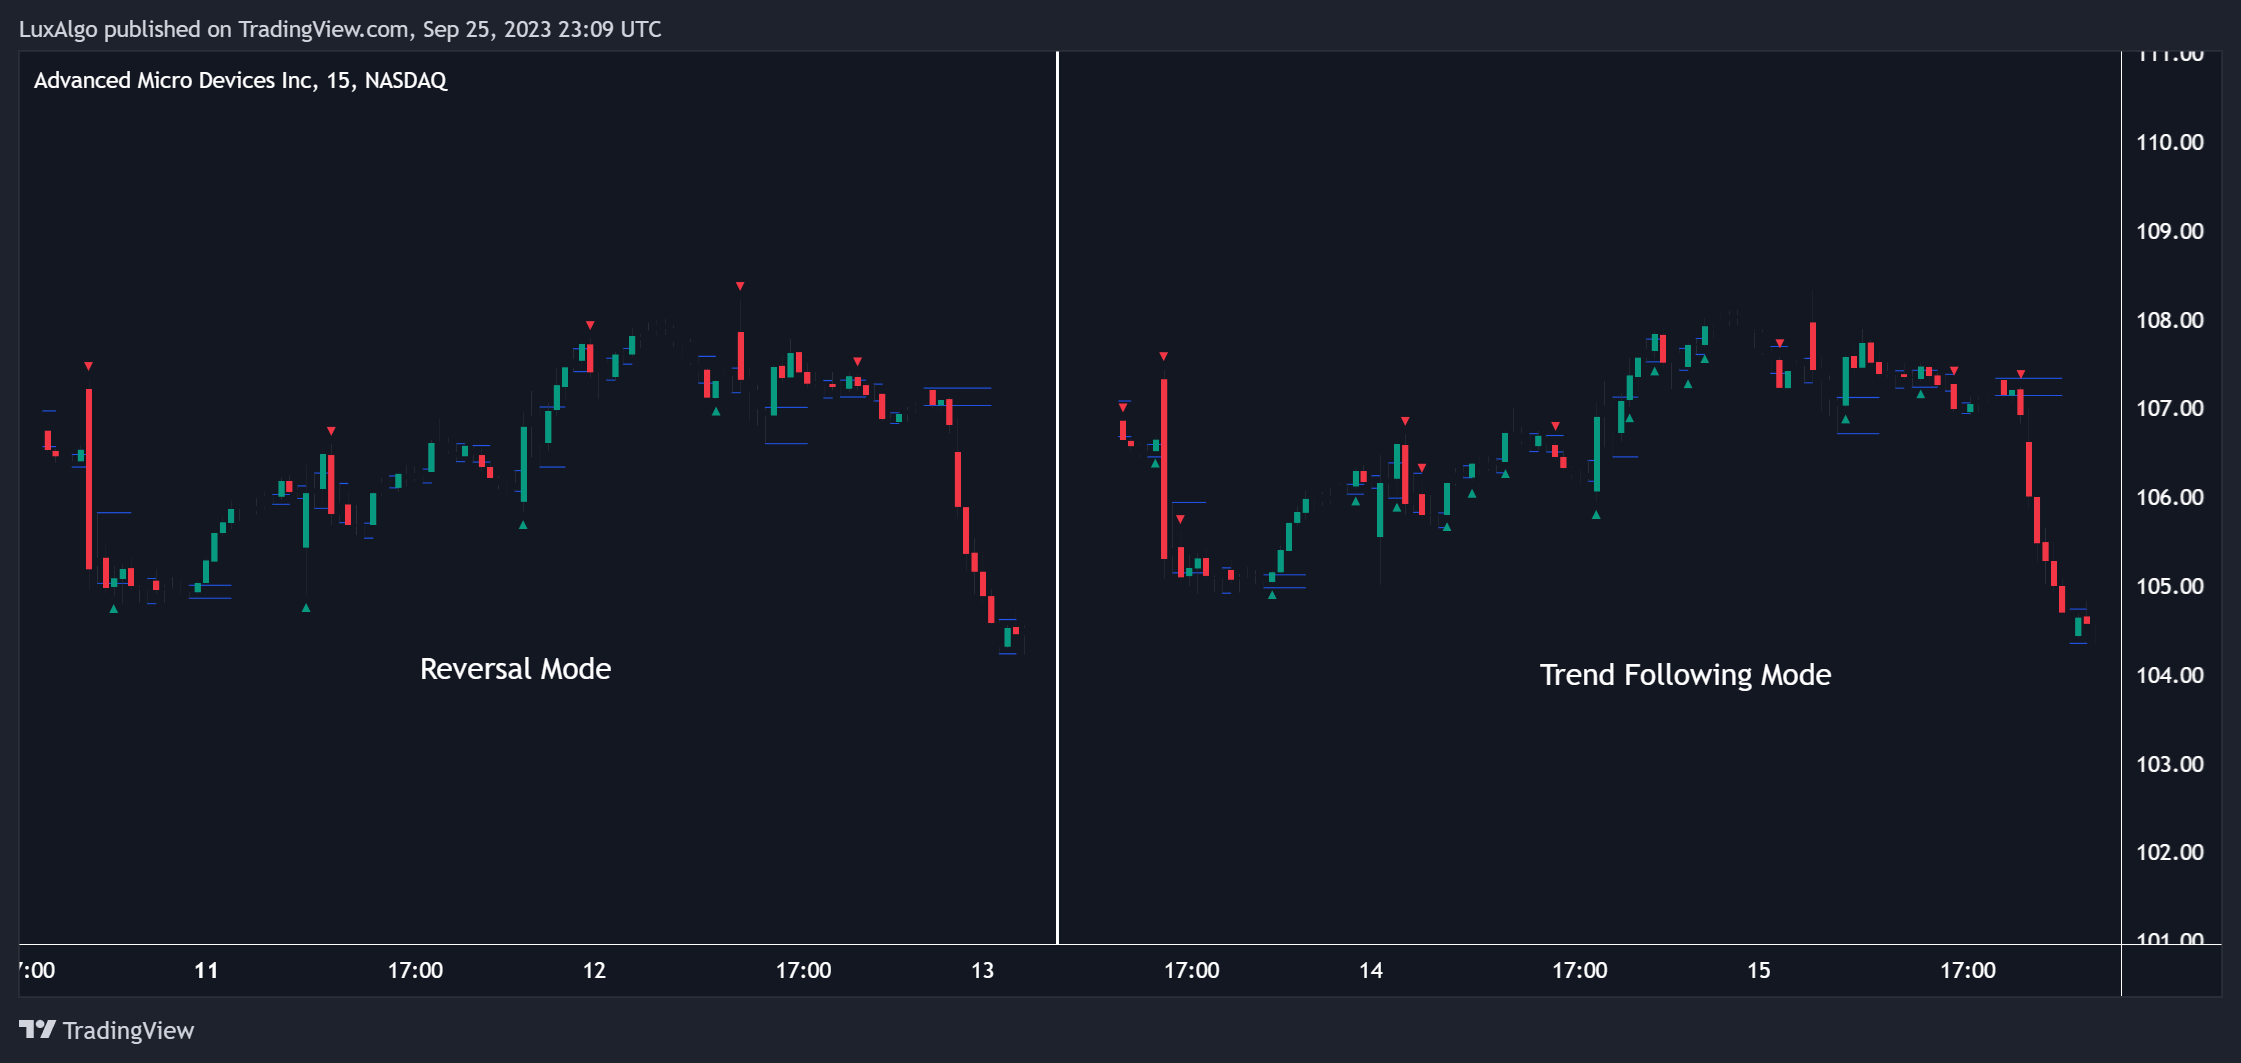Click the date label 11 on time axis
This screenshot has width=2241, height=1063.
coord(206,970)
